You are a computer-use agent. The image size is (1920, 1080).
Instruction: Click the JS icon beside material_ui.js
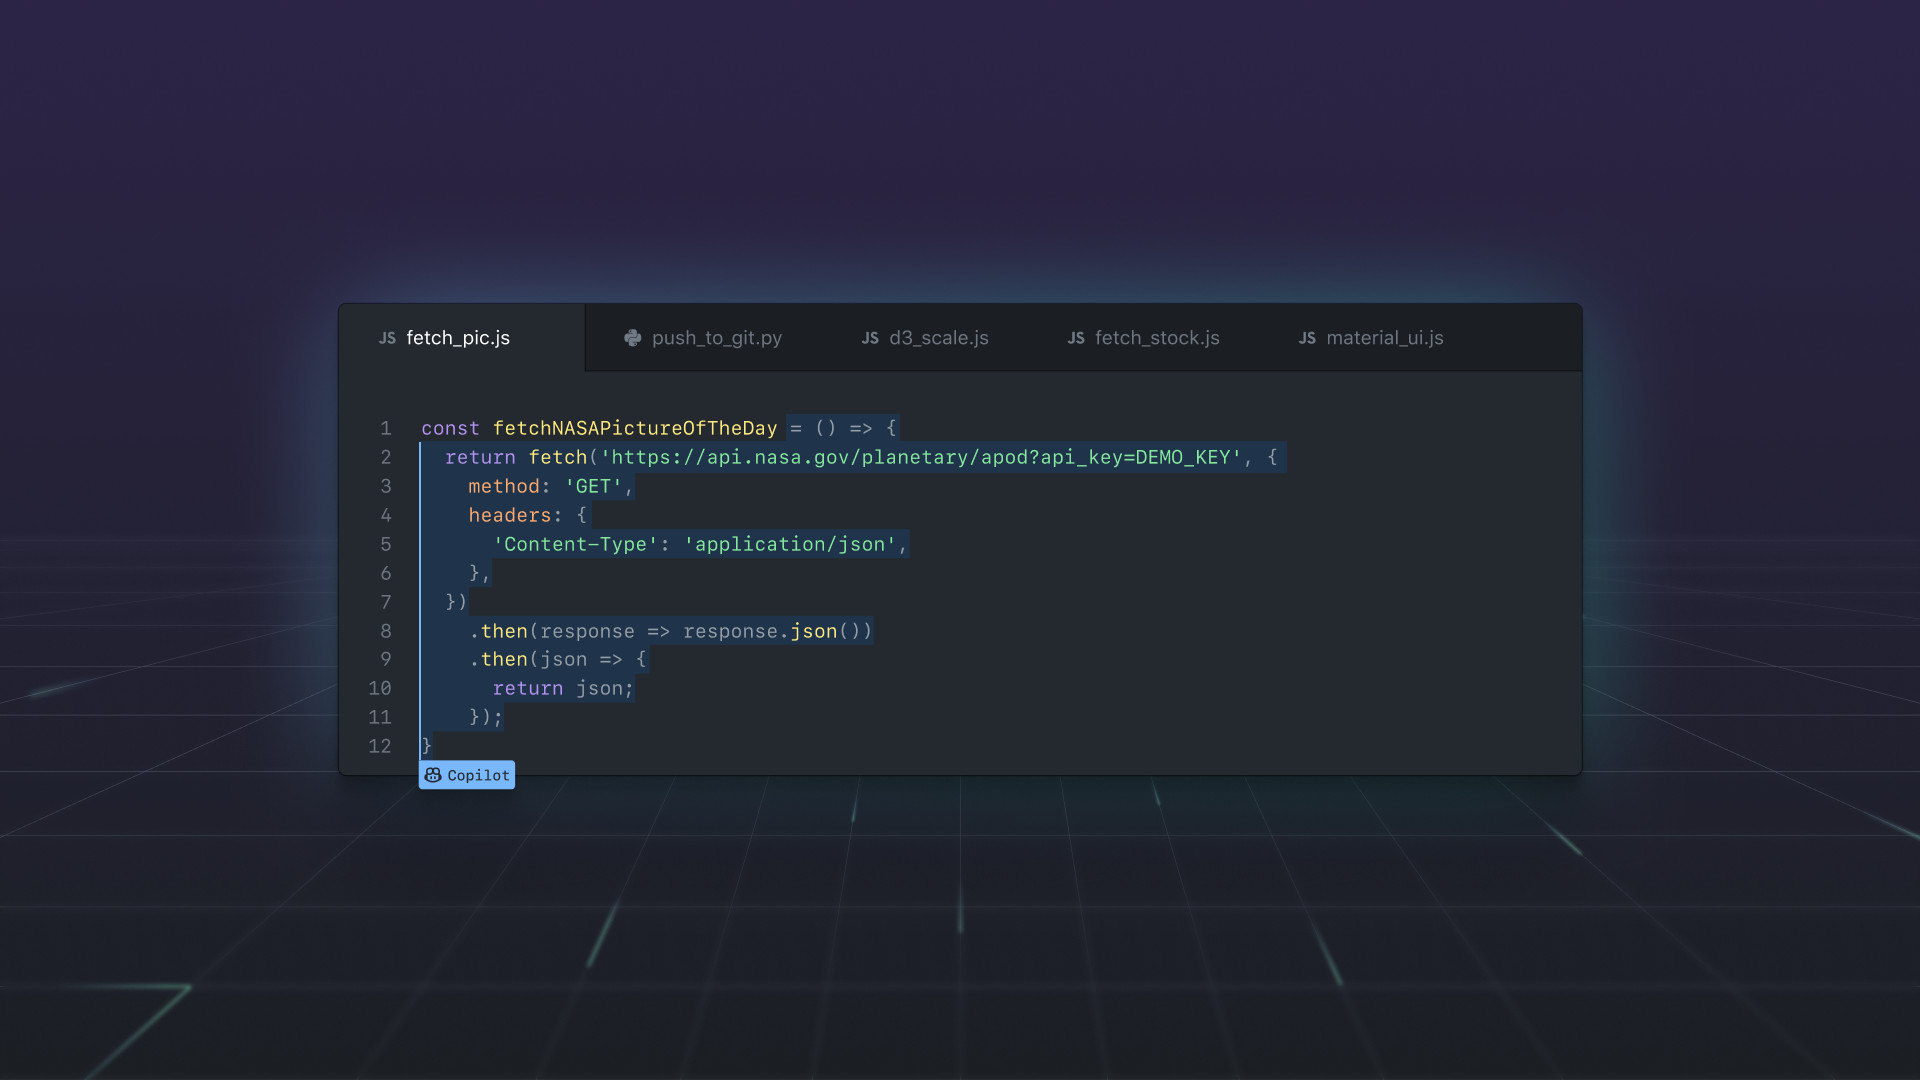[1308, 338]
